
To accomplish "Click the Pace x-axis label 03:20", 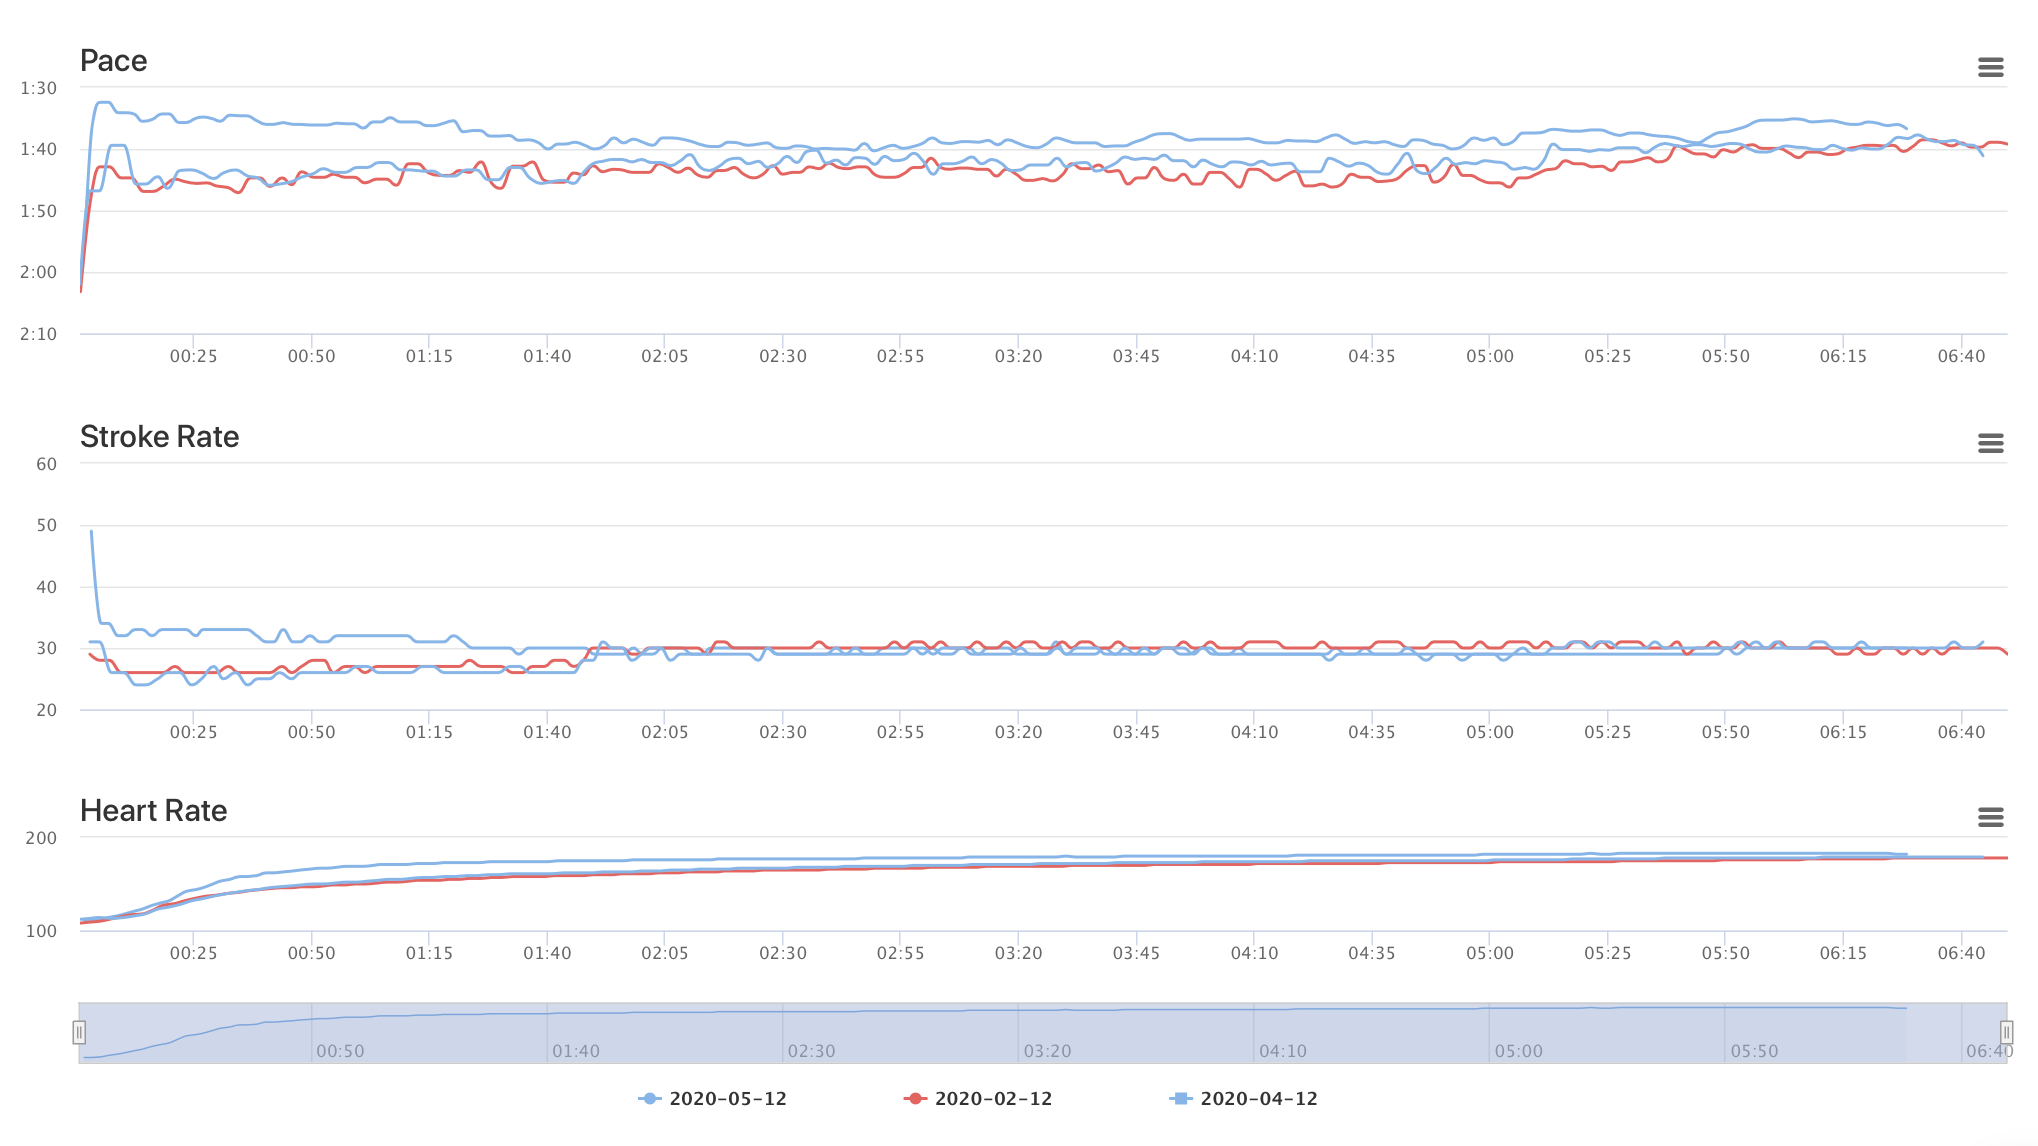I will [x=1018, y=356].
